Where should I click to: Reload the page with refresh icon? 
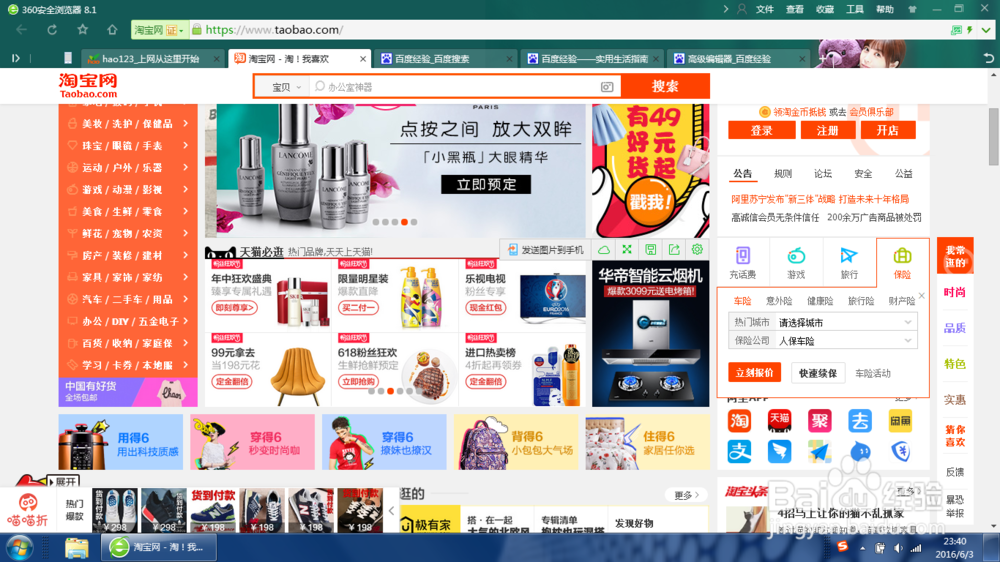(x=52, y=30)
